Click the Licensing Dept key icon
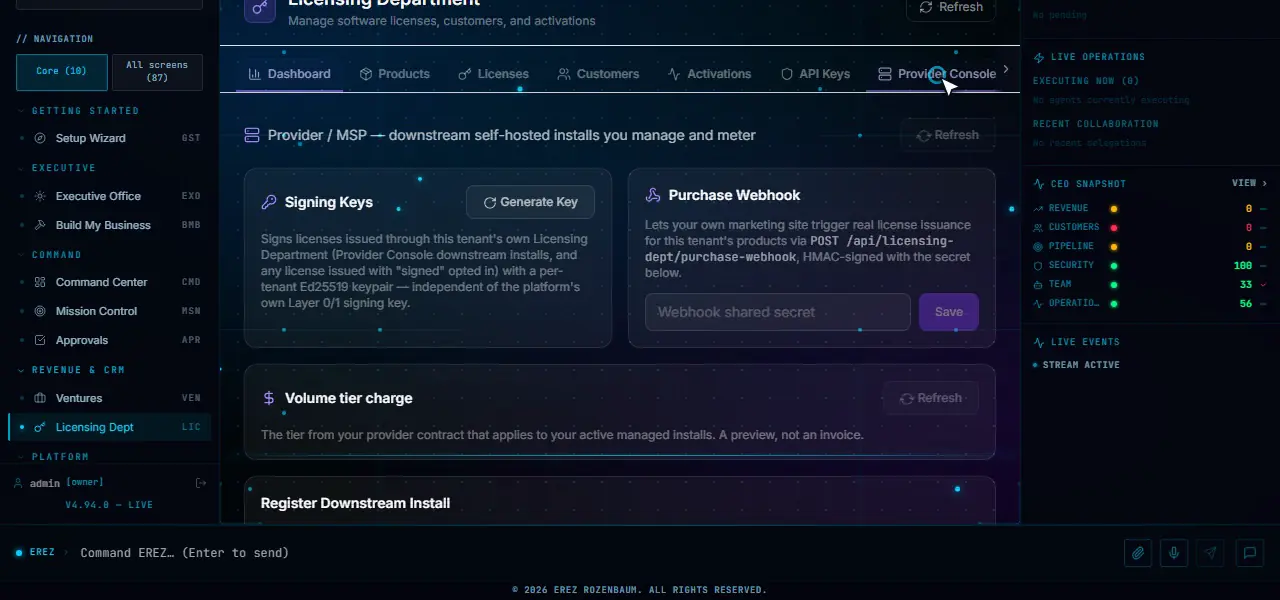The image size is (1280, 600). coord(40,427)
